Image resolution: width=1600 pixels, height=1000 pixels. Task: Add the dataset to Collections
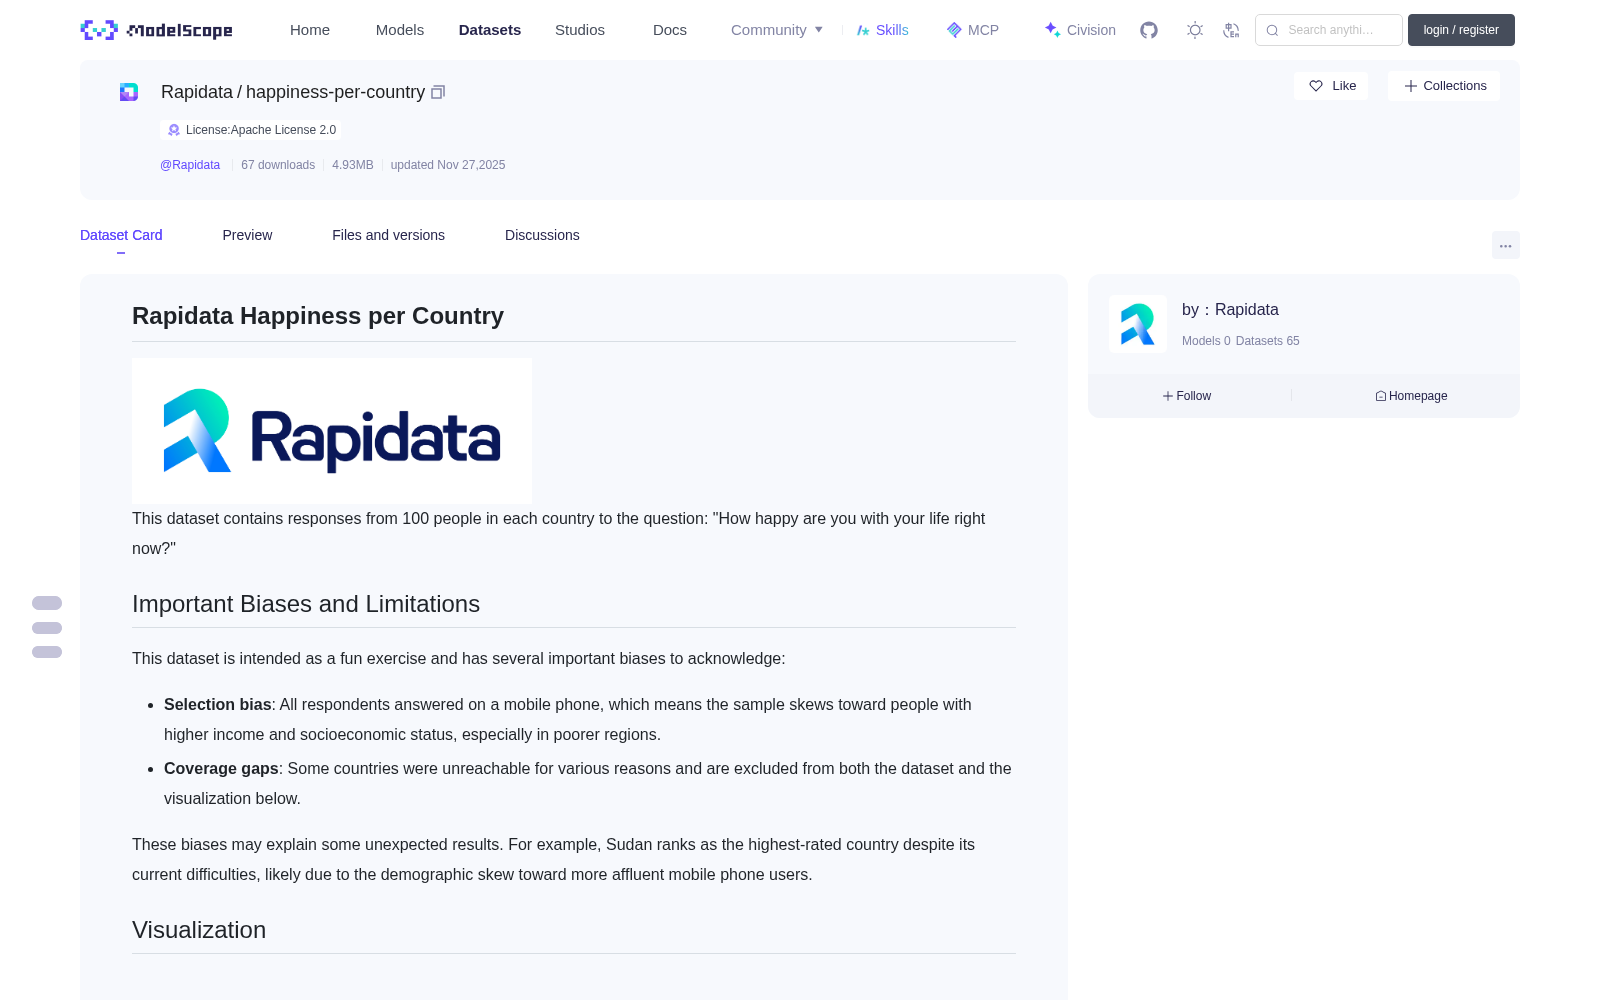tap(1444, 86)
